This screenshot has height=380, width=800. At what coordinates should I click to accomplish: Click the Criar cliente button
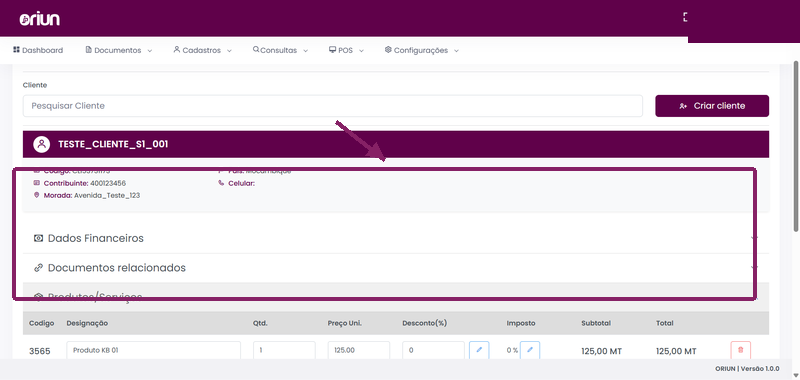click(712, 106)
